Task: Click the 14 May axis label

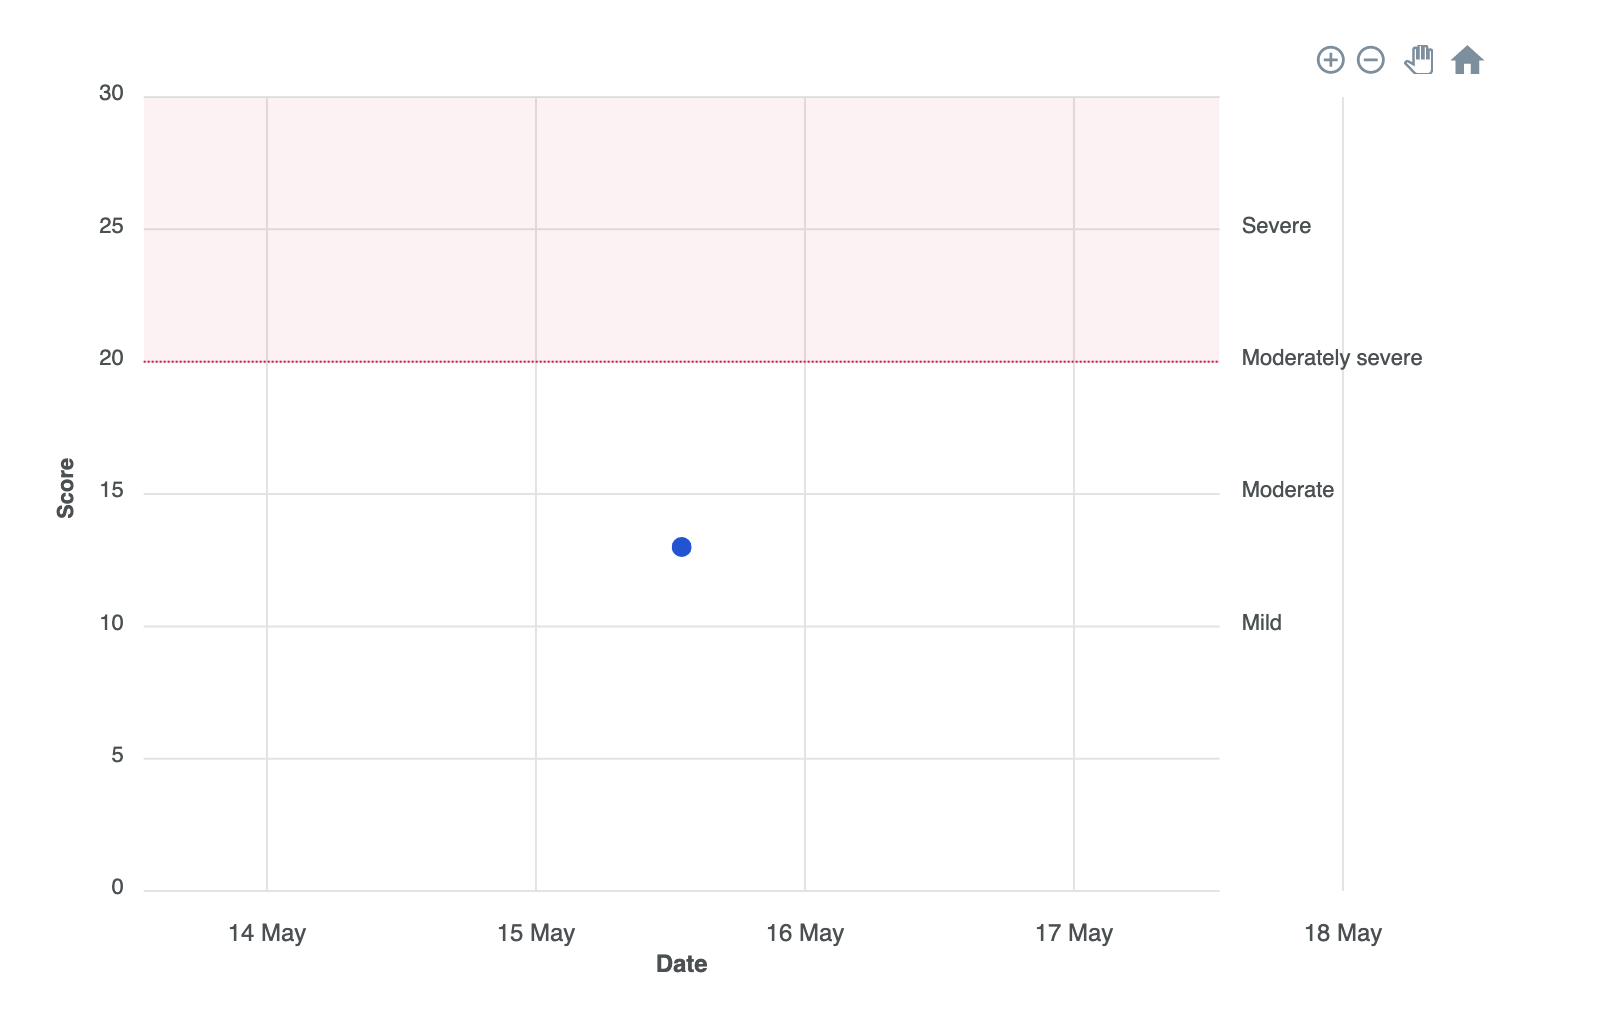Action: (x=267, y=933)
